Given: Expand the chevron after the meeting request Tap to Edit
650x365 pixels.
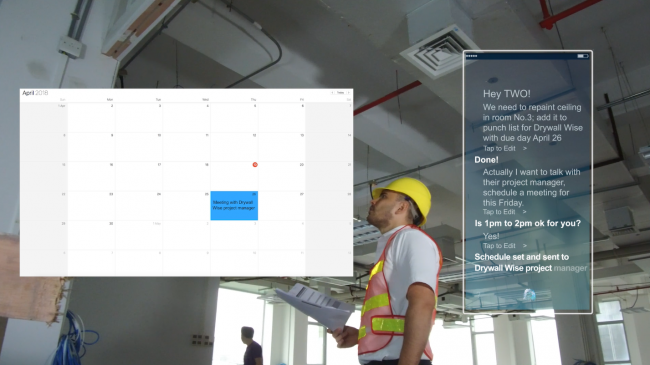Looking at the screenshot, I should click(x=525, y=212).
